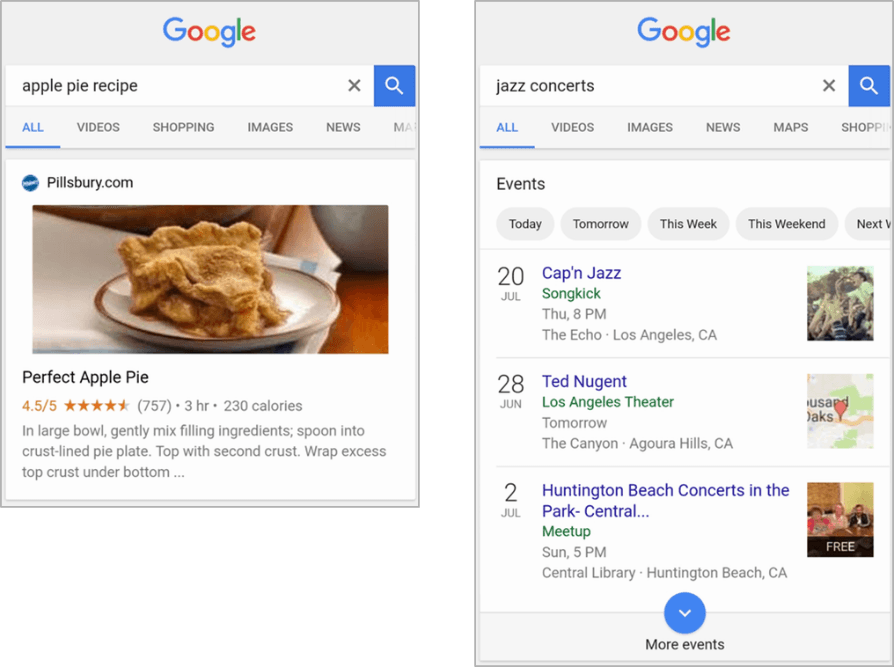The height and width of the screenshot is (667, 894).
Task: Click the Google logo above apple pie search
Action: (x=209, y=32)
